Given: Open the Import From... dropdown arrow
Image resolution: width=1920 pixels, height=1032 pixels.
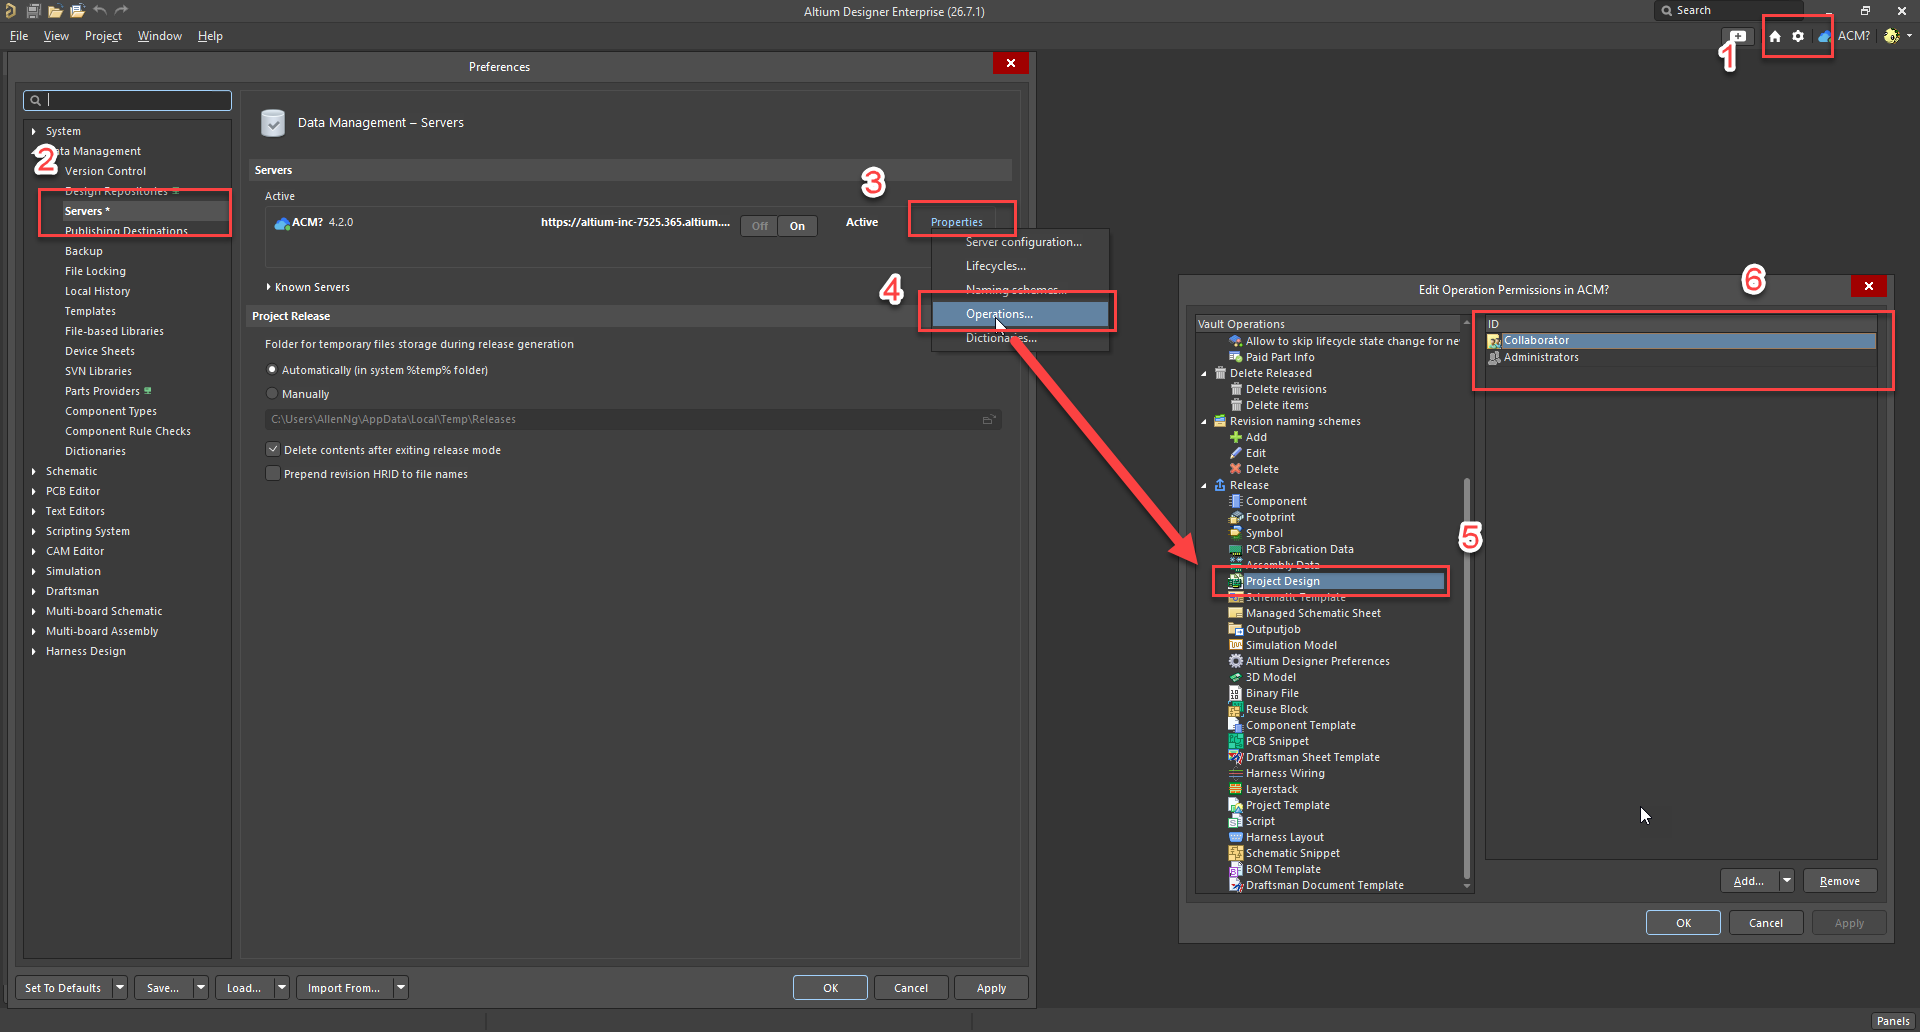Looking at the screenshot, I should pyautogui.click(x=401, y=988).
